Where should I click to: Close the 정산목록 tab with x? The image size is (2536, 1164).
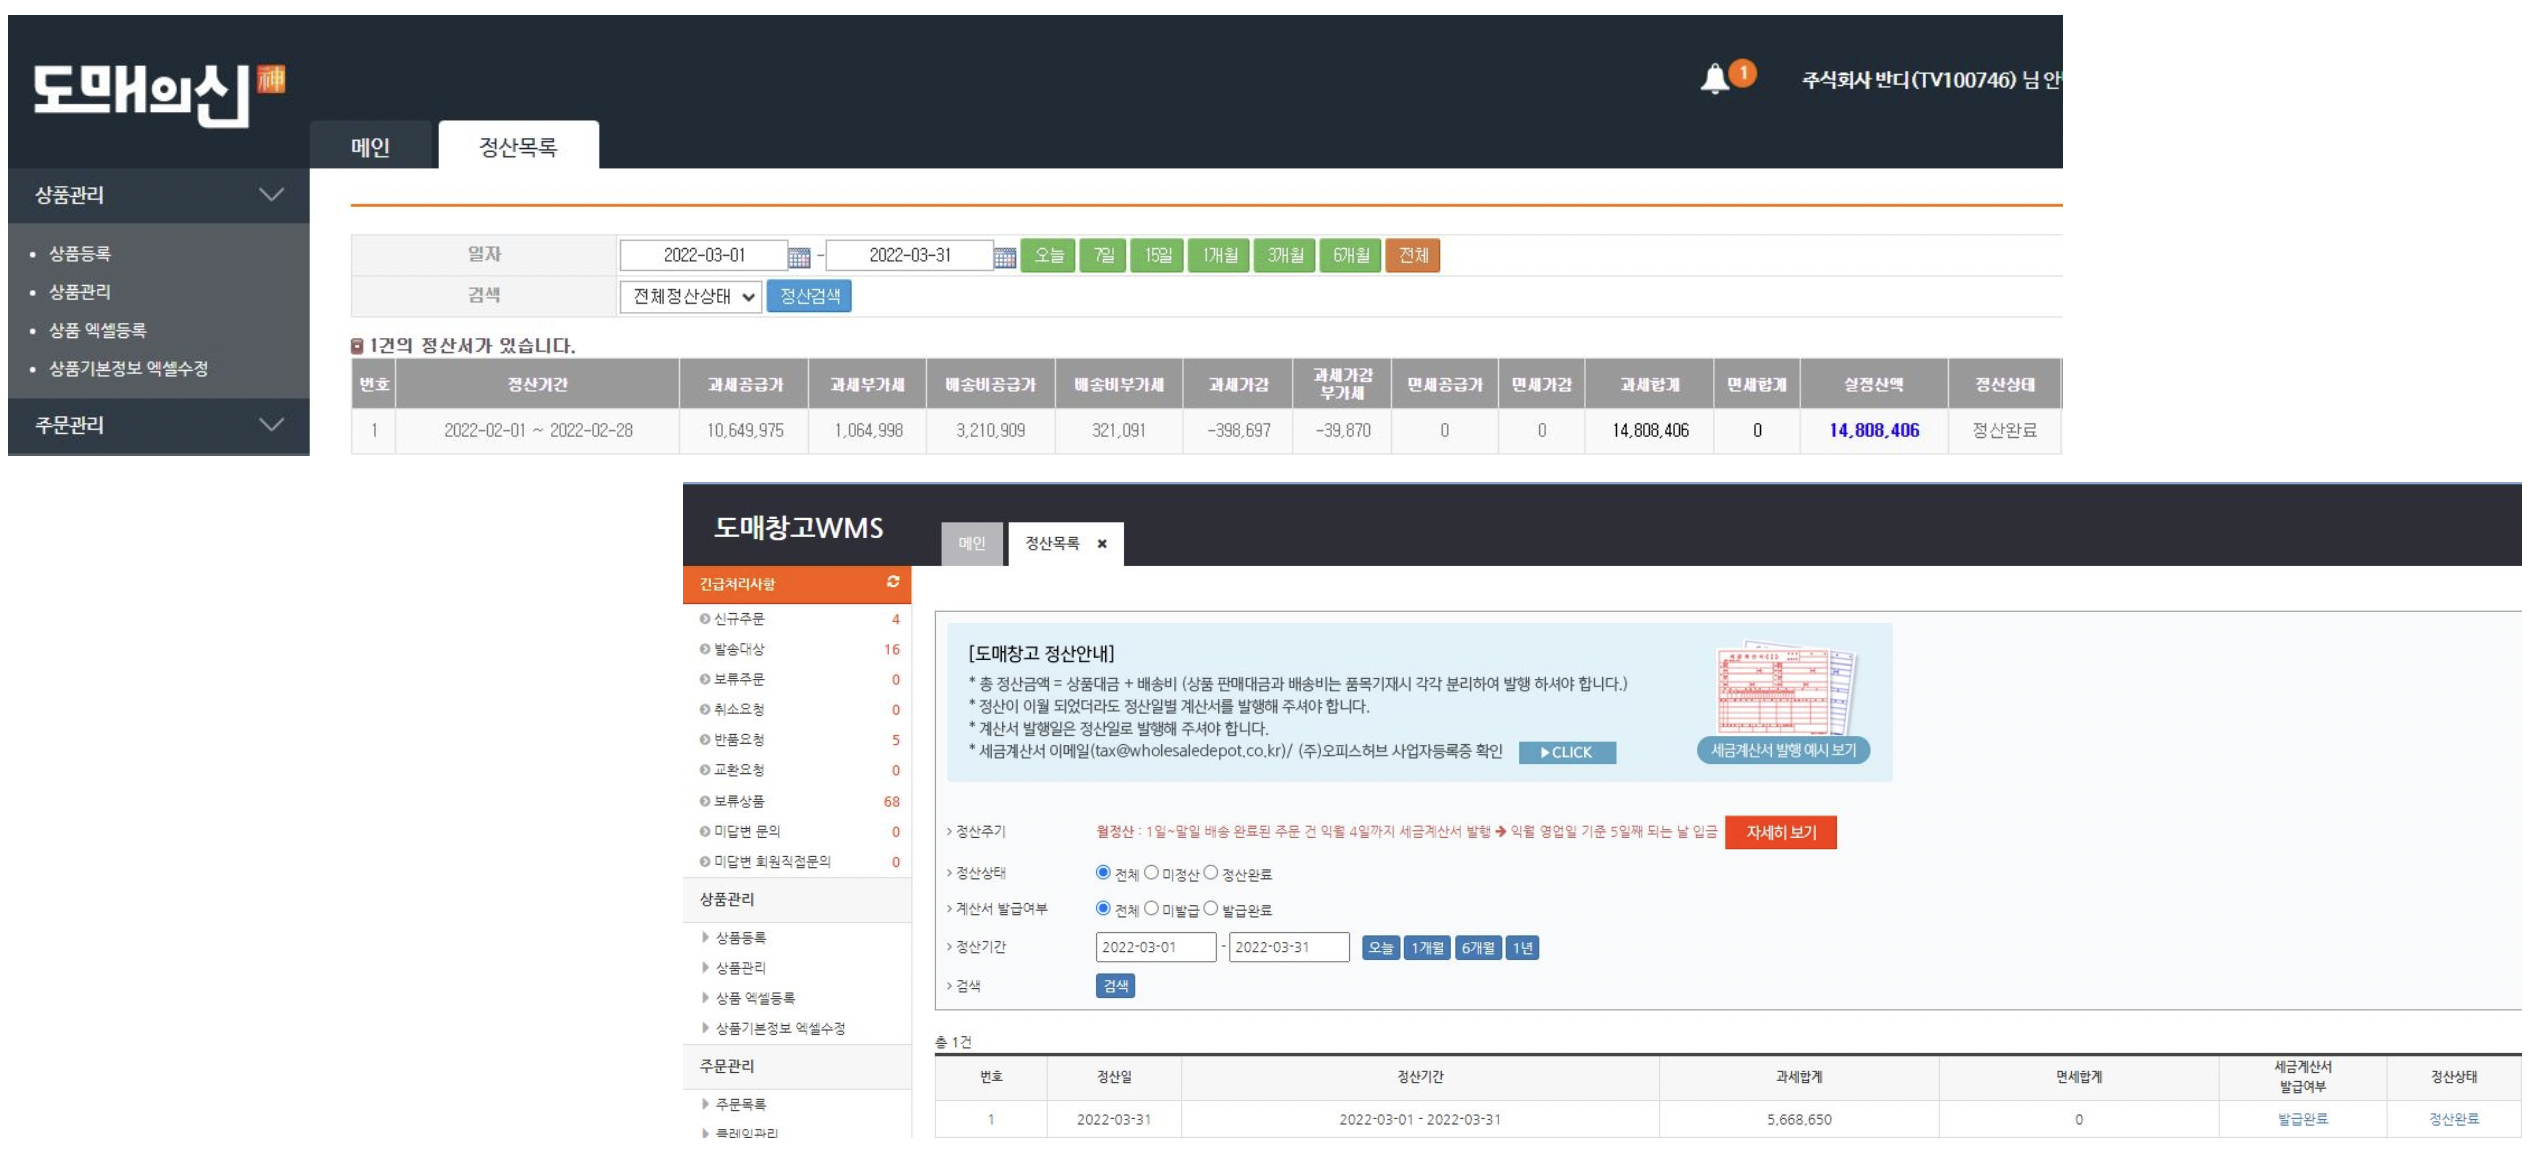[x=1102, y=544]
